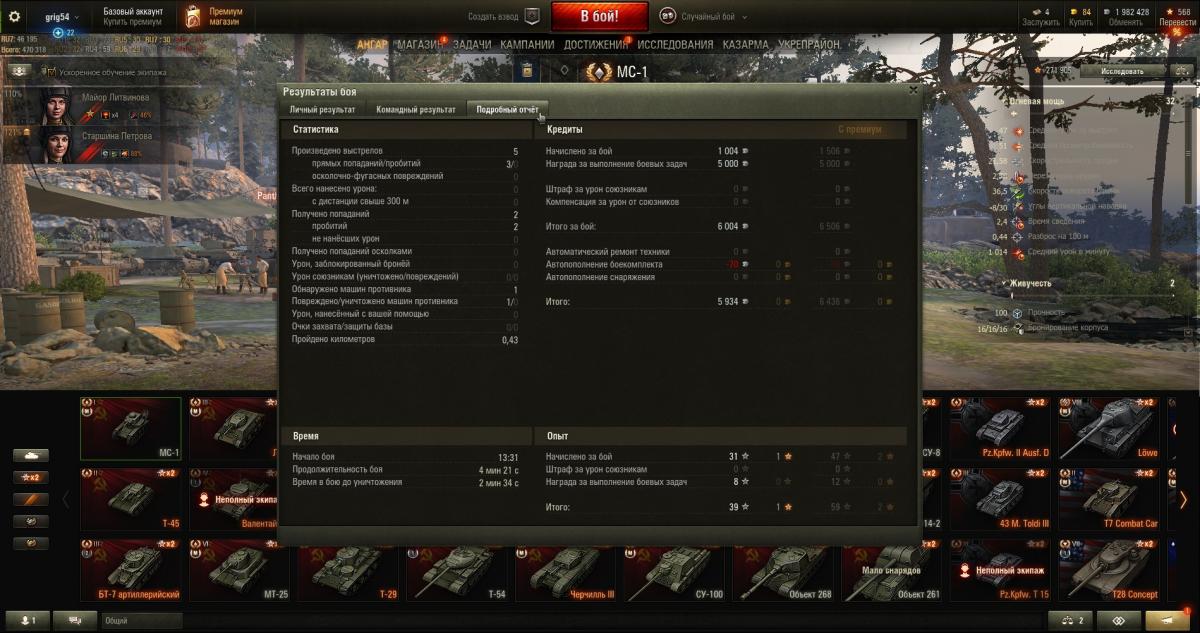This screenshot has width=1200, height=633.
Task: Select the Т-29 tank
Action: [348, 570]
